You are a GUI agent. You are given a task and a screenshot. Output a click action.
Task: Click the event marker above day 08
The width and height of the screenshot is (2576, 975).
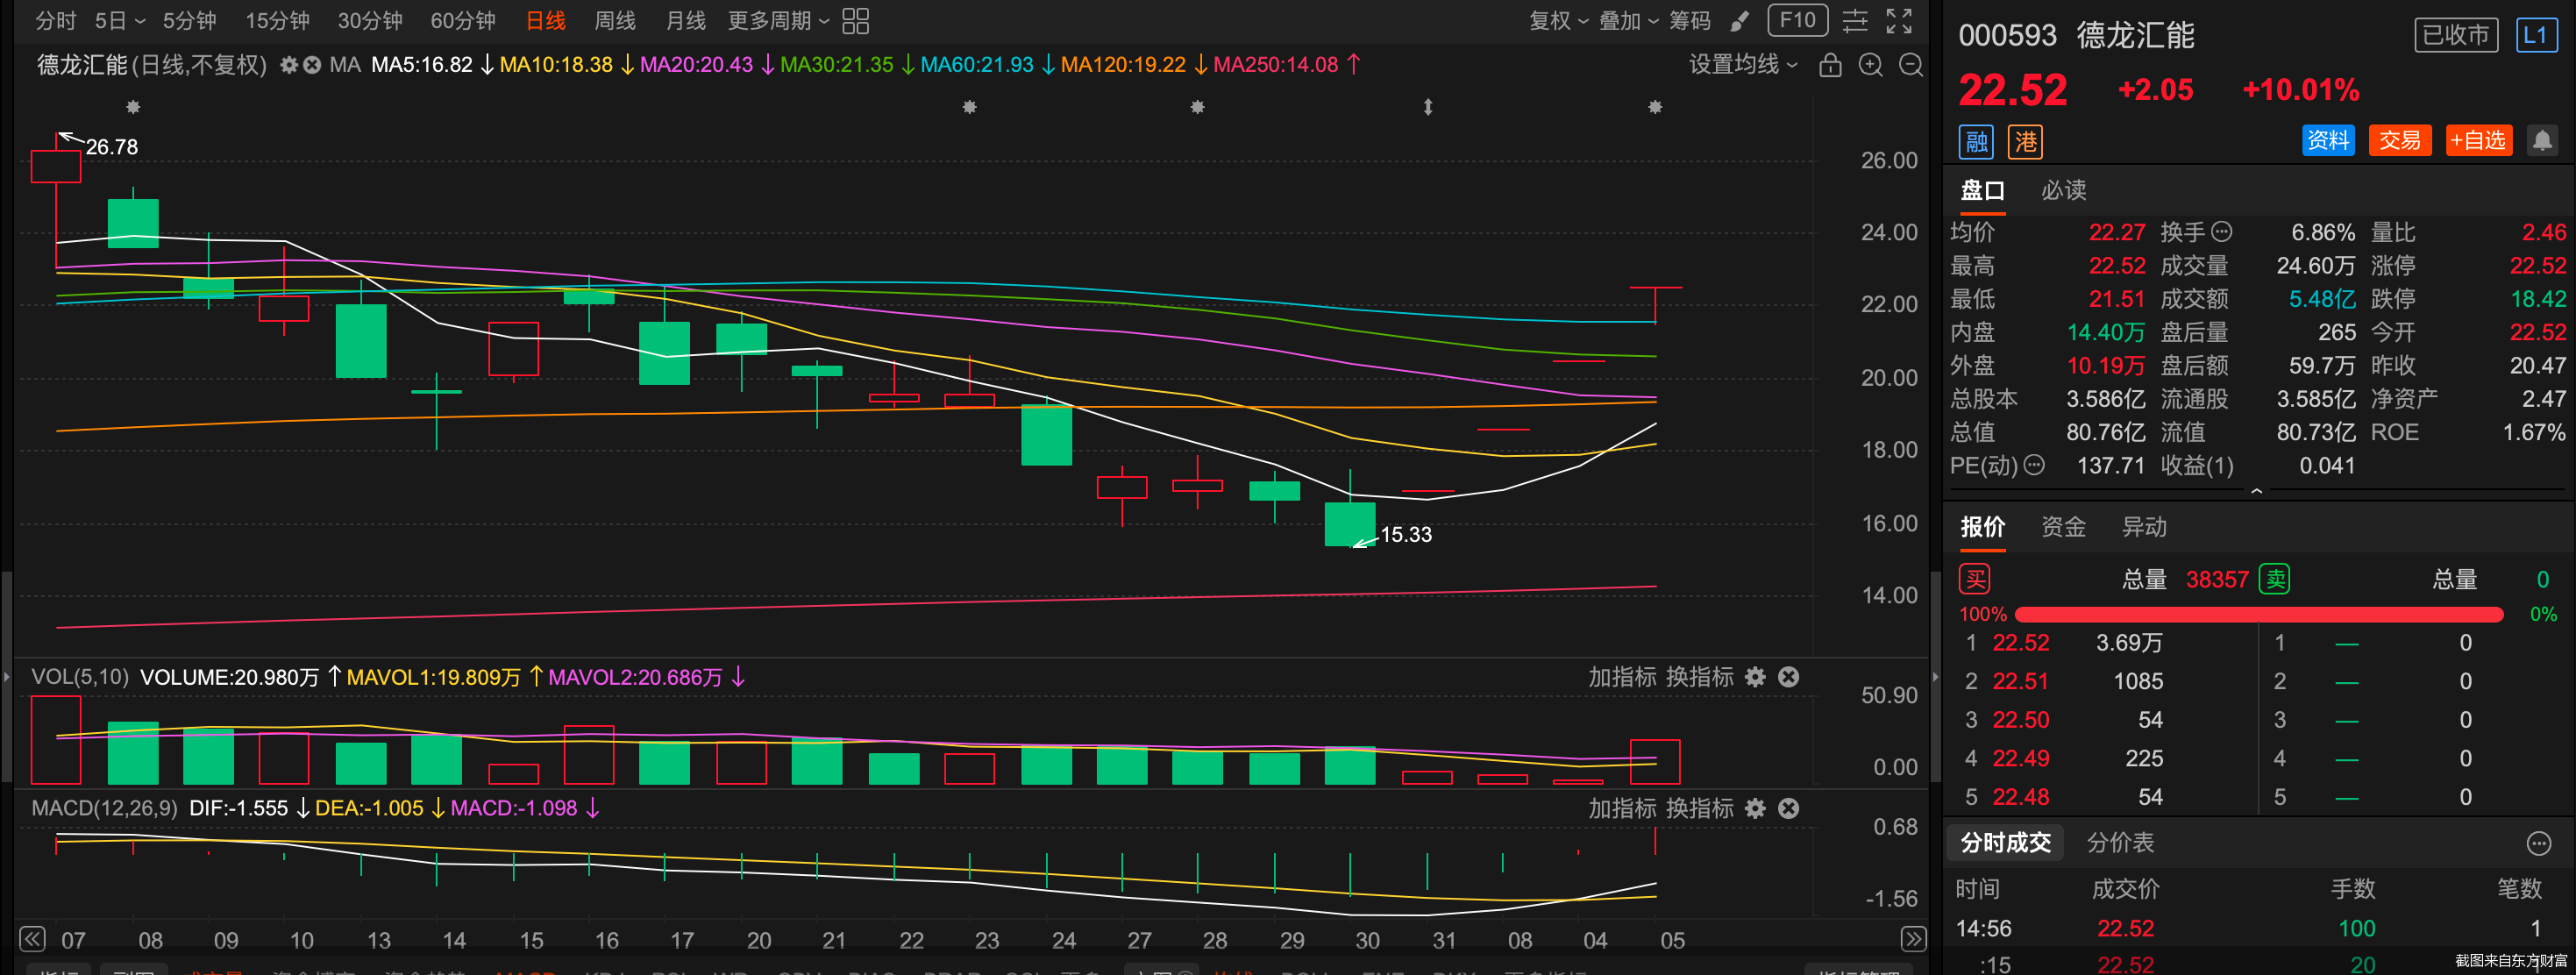[133, 107]
